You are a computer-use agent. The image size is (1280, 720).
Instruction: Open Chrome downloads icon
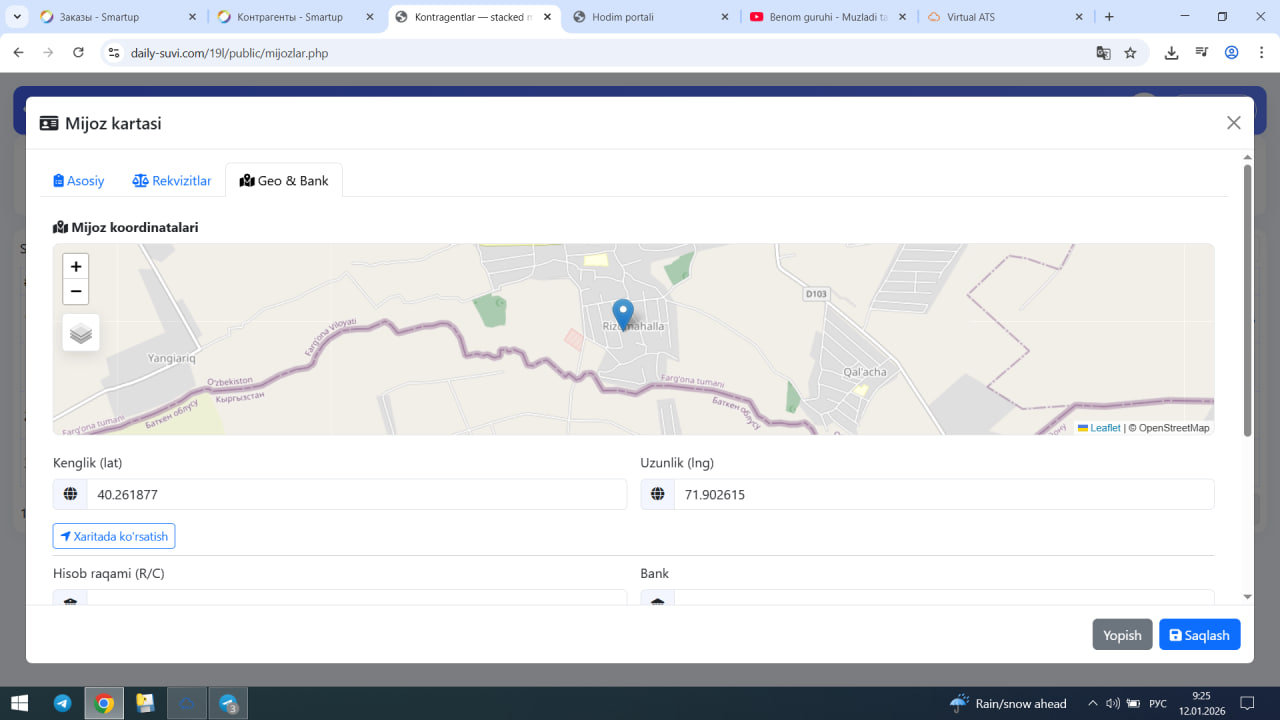point(1171,53)
